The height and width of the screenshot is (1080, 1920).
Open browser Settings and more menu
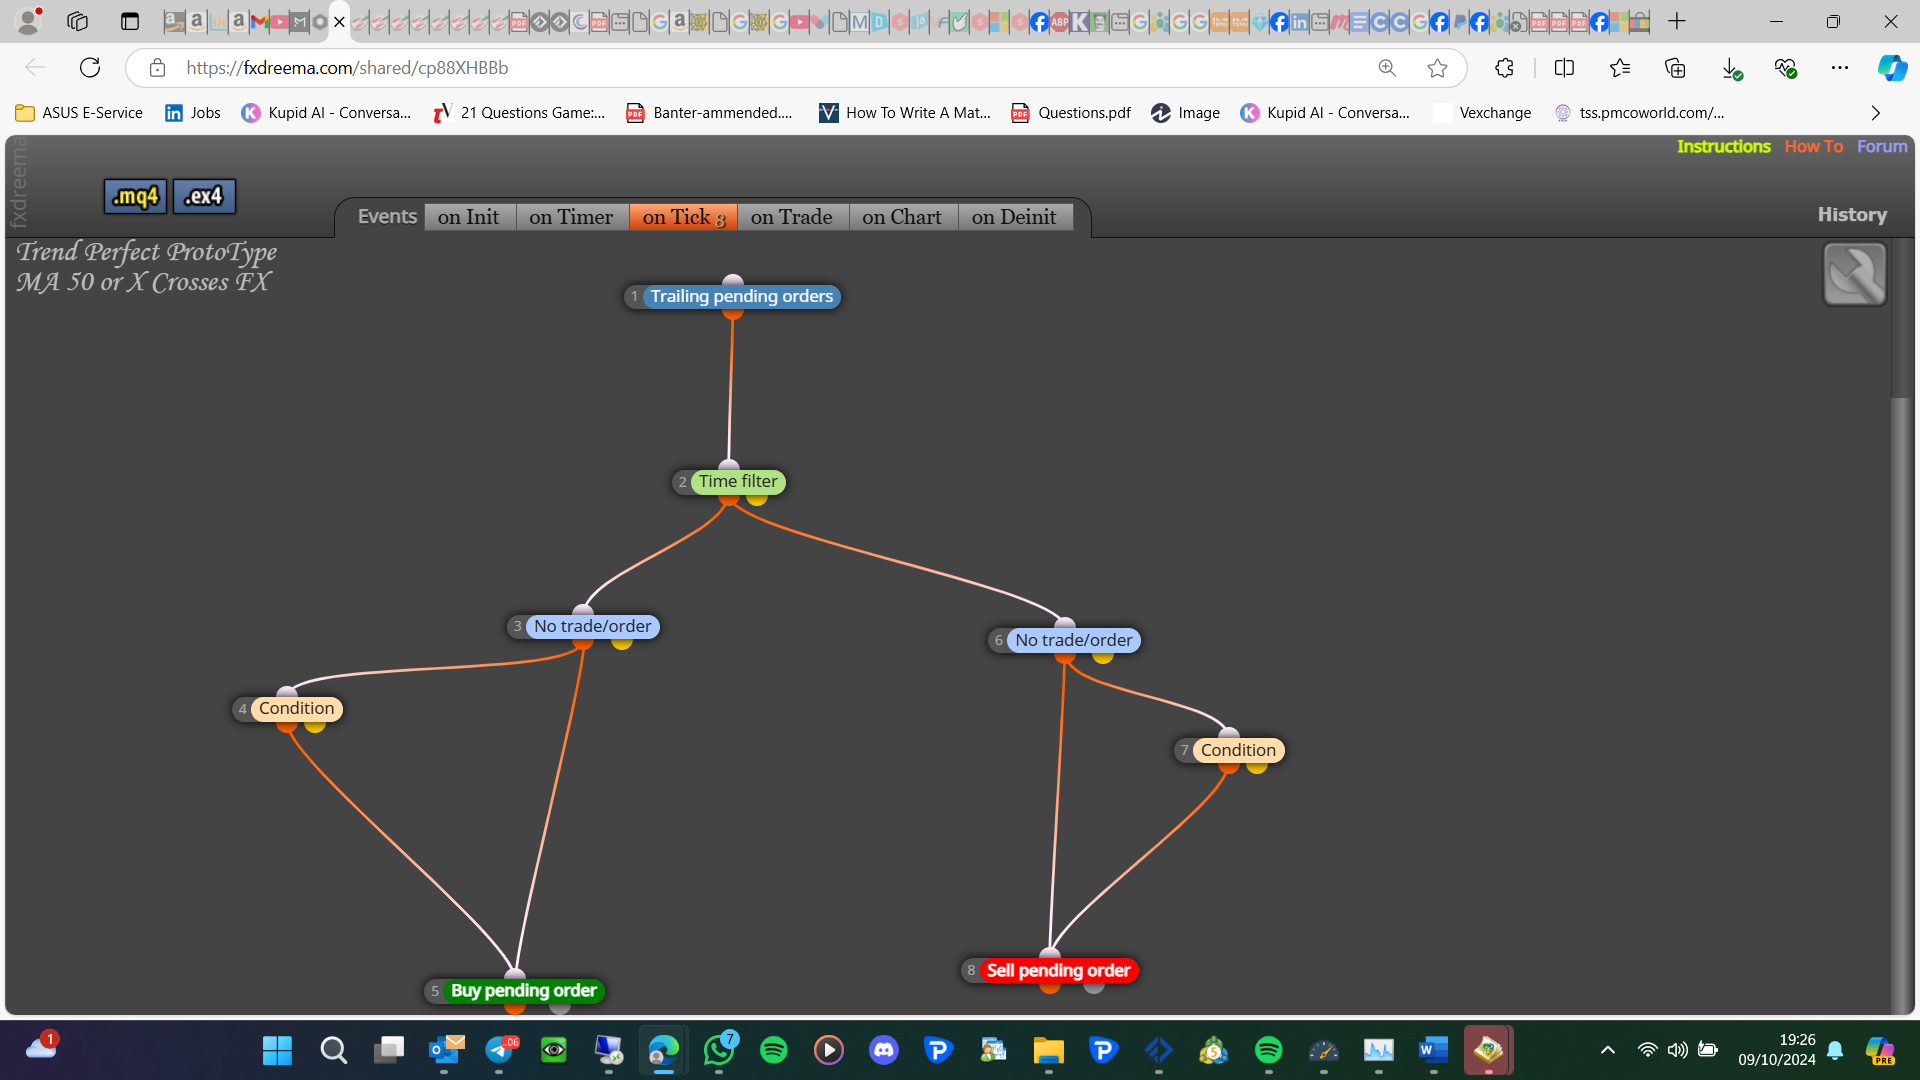coord(1840,68)
